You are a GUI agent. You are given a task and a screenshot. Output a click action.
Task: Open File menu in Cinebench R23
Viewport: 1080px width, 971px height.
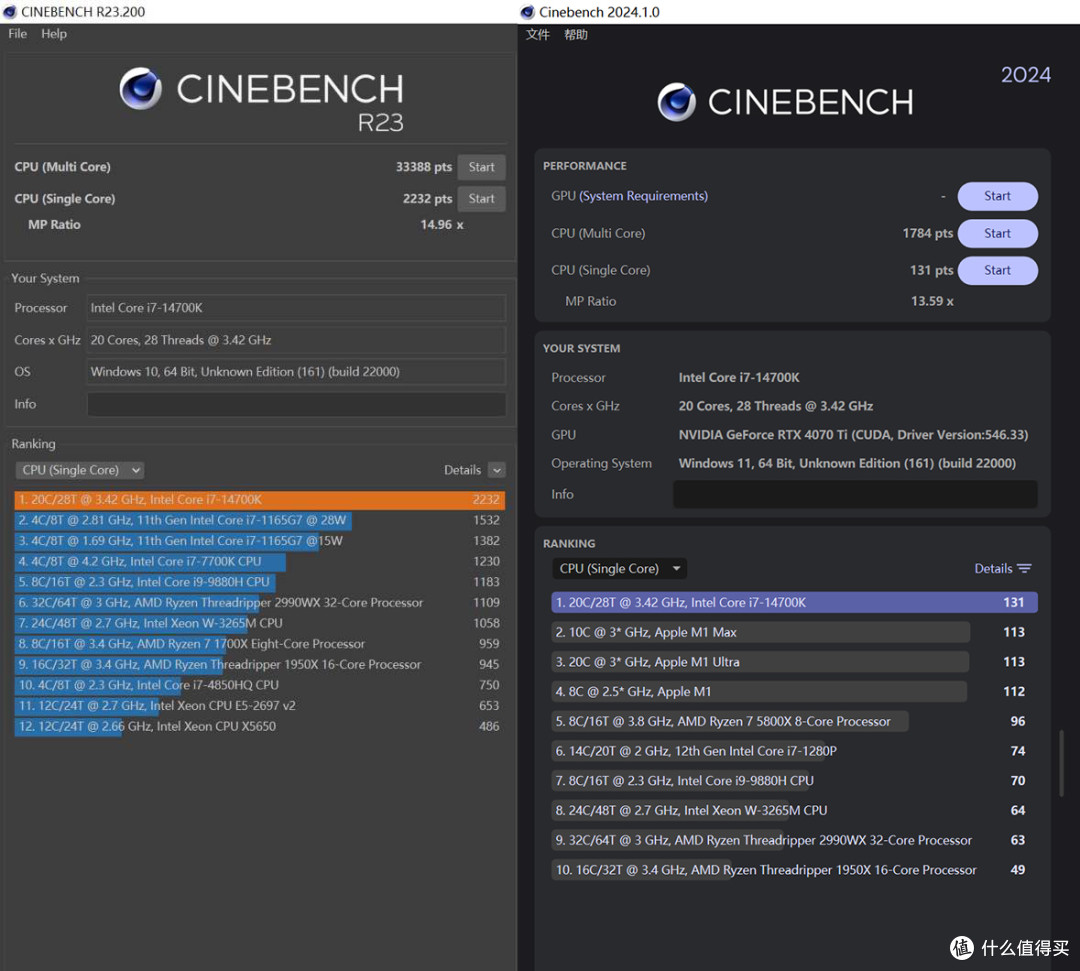[17, 34]
